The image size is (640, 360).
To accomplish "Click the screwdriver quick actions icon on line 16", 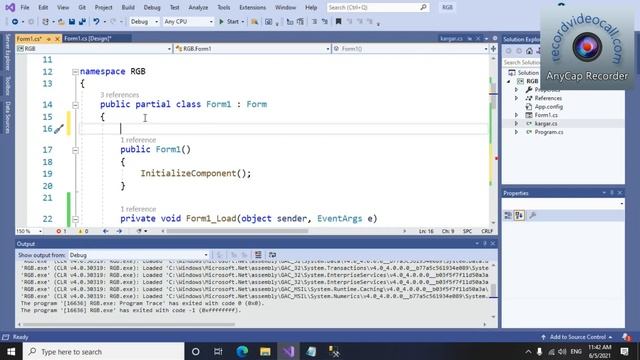I will (x=59, y=129).
